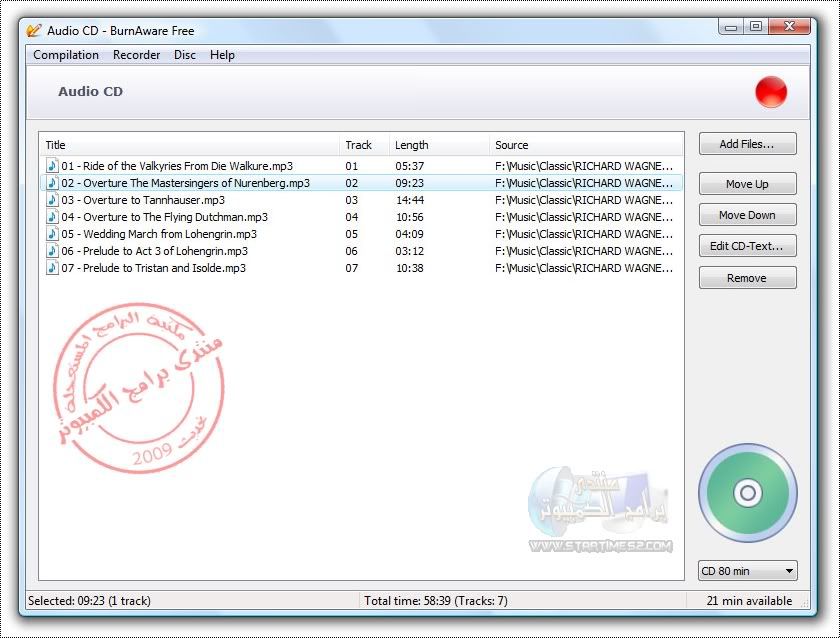Viewport: 840px width, 638px height.
Task: Click track number 06 cell
Action: coord(351,251)
